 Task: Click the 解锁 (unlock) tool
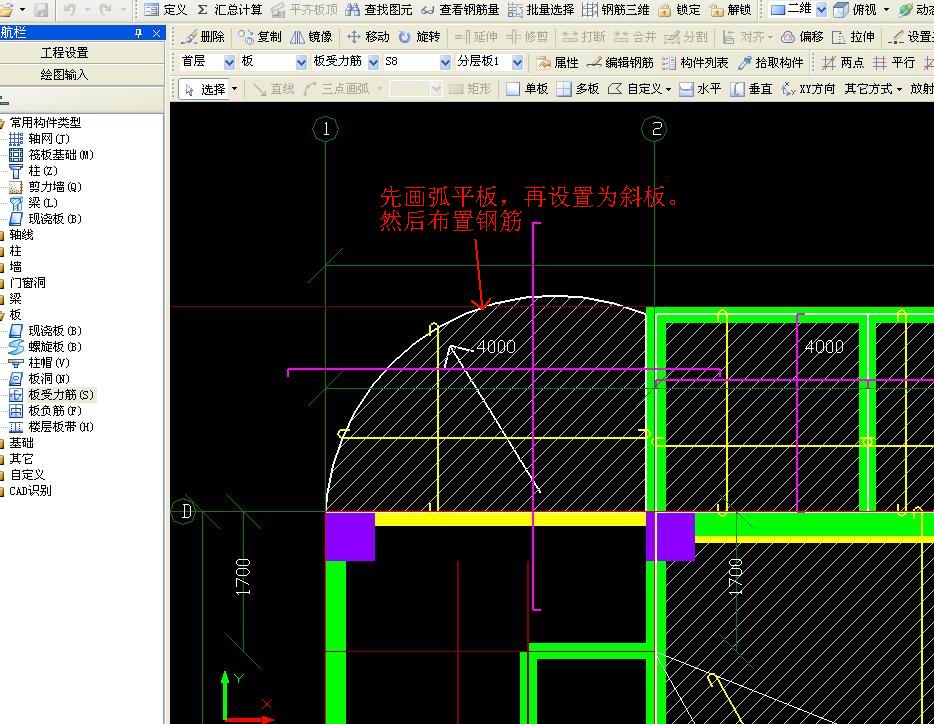click(731, 10)
